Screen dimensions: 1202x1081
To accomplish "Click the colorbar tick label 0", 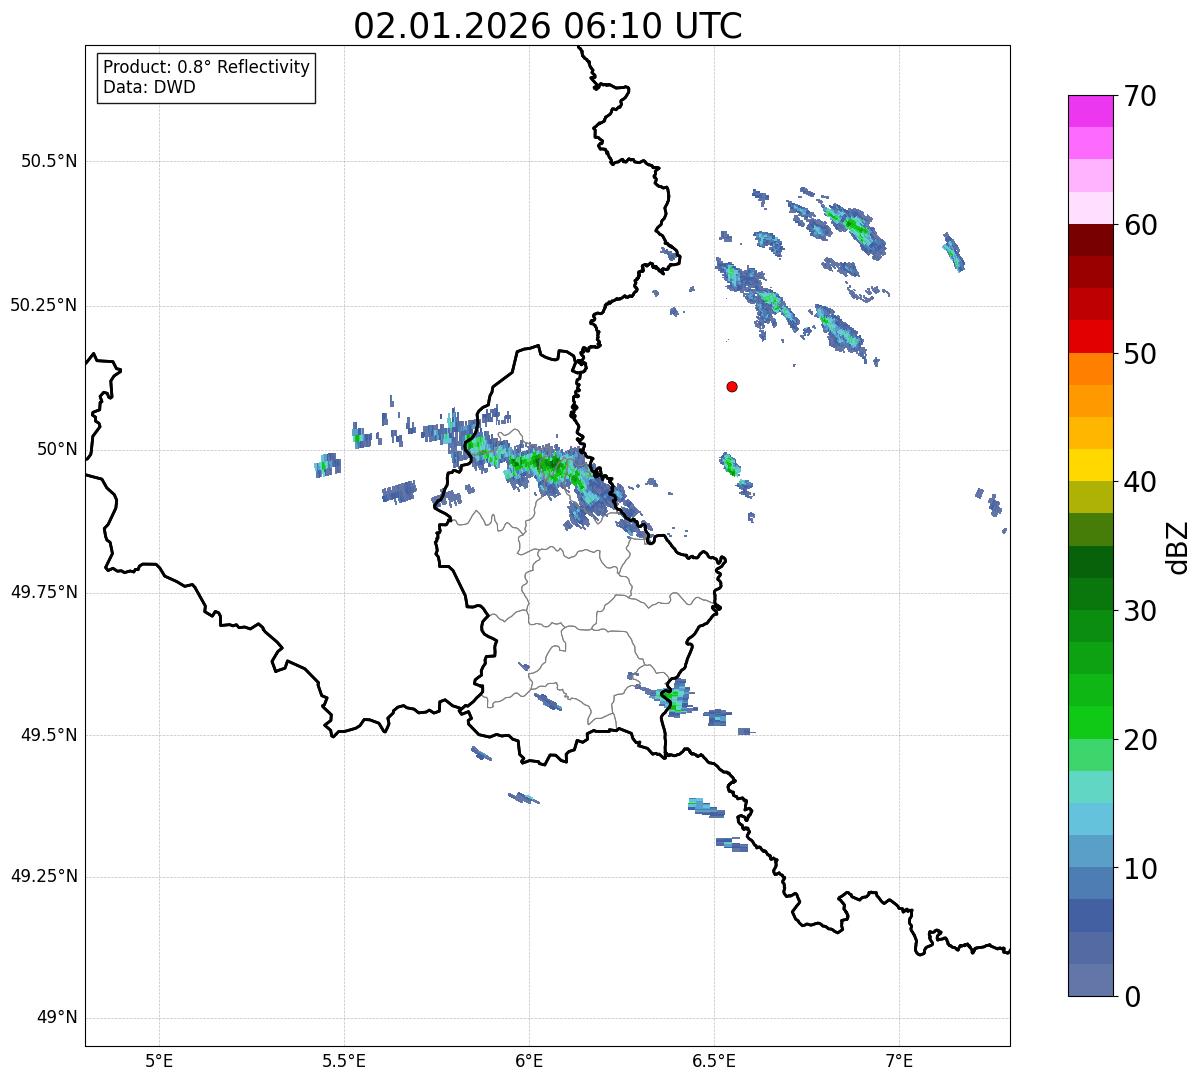I will click(1133, 997).
